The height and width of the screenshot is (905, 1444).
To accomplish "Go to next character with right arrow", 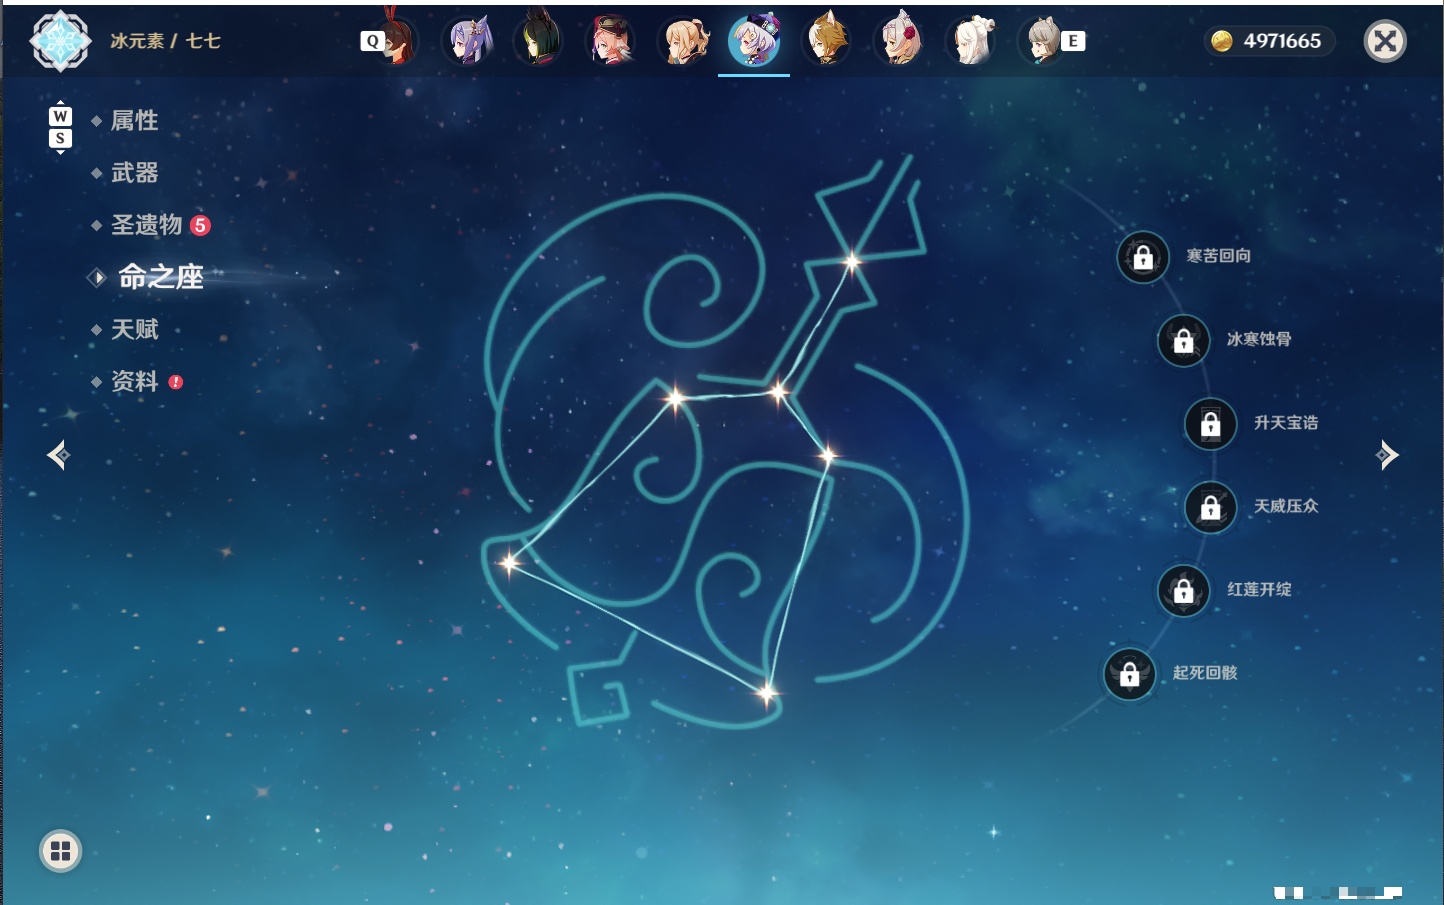I will click(1387, 455).
